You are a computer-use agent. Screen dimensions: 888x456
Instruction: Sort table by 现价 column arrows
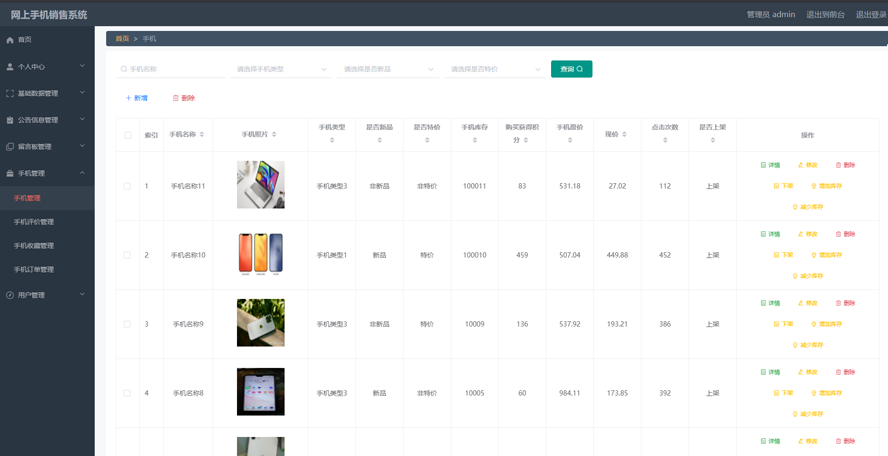625,134
